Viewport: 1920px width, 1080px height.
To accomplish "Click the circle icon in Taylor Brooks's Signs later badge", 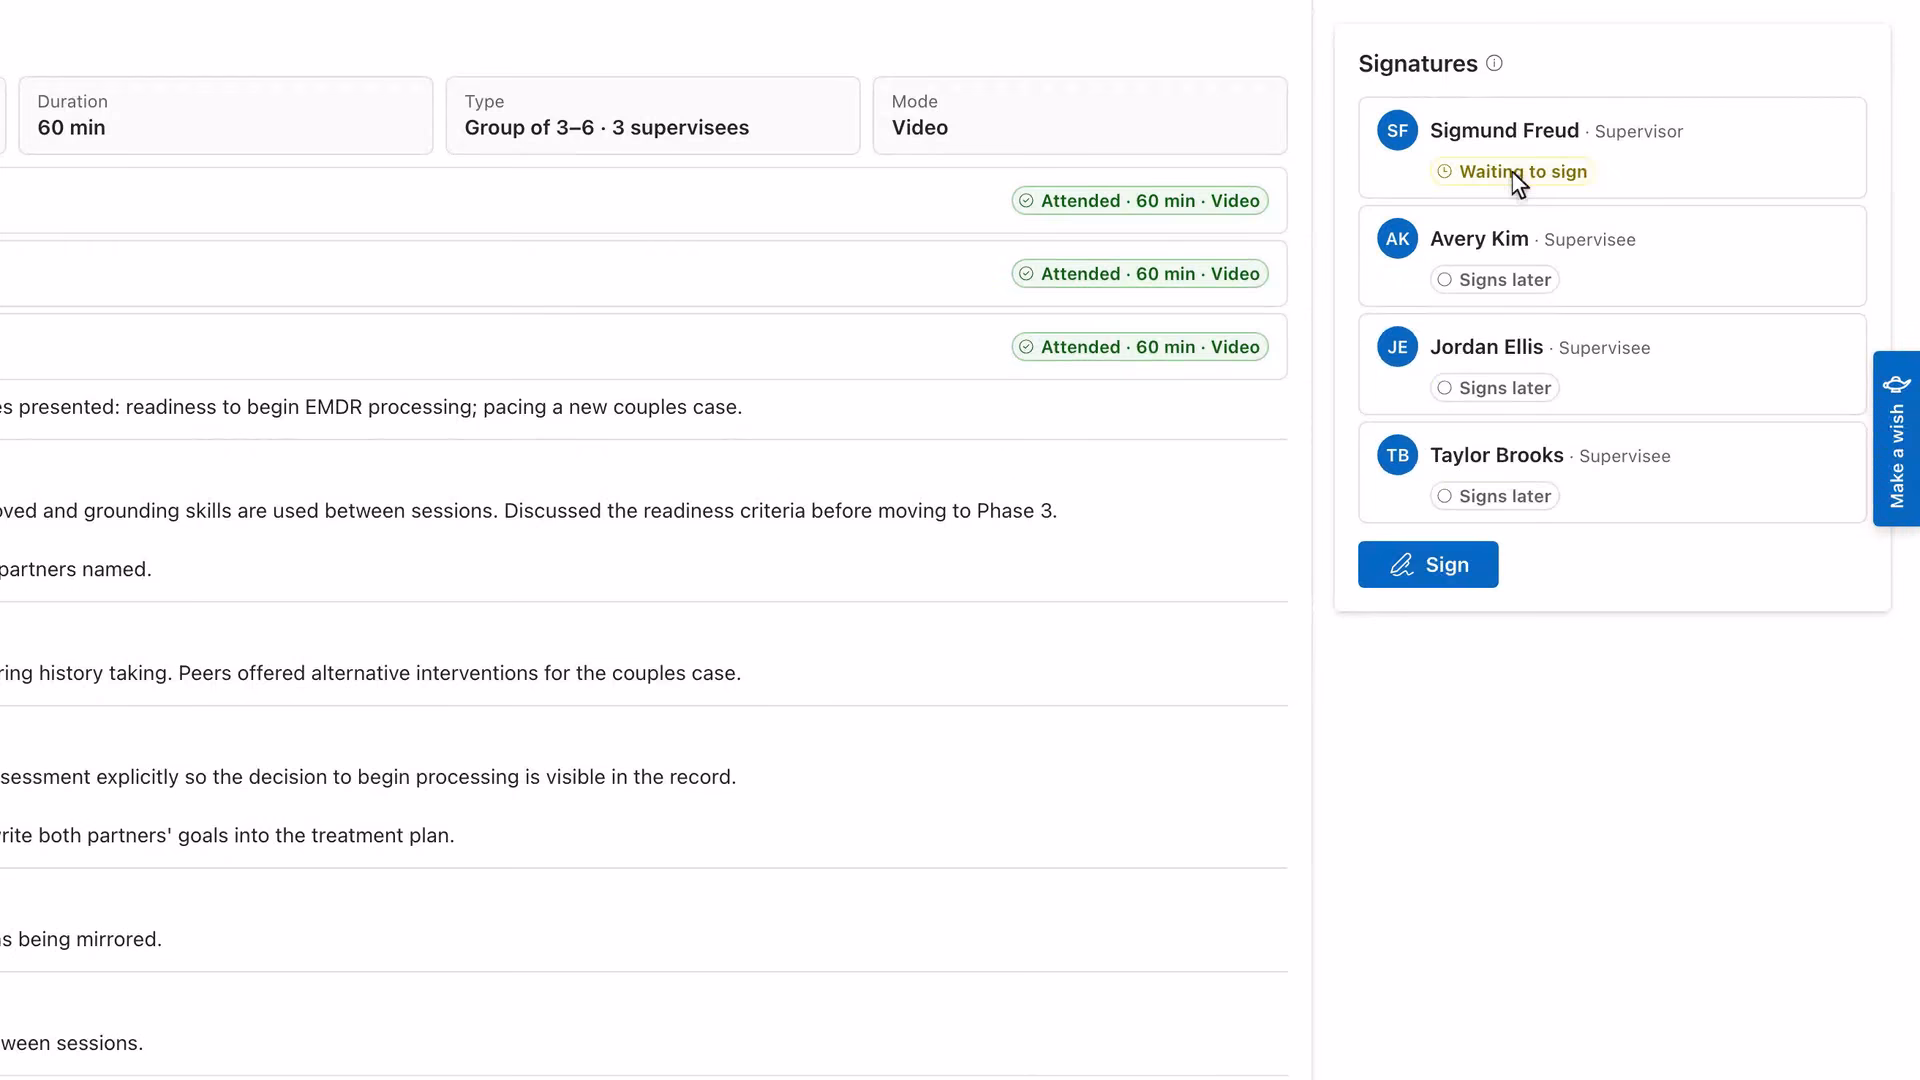I will point(1444,496).
